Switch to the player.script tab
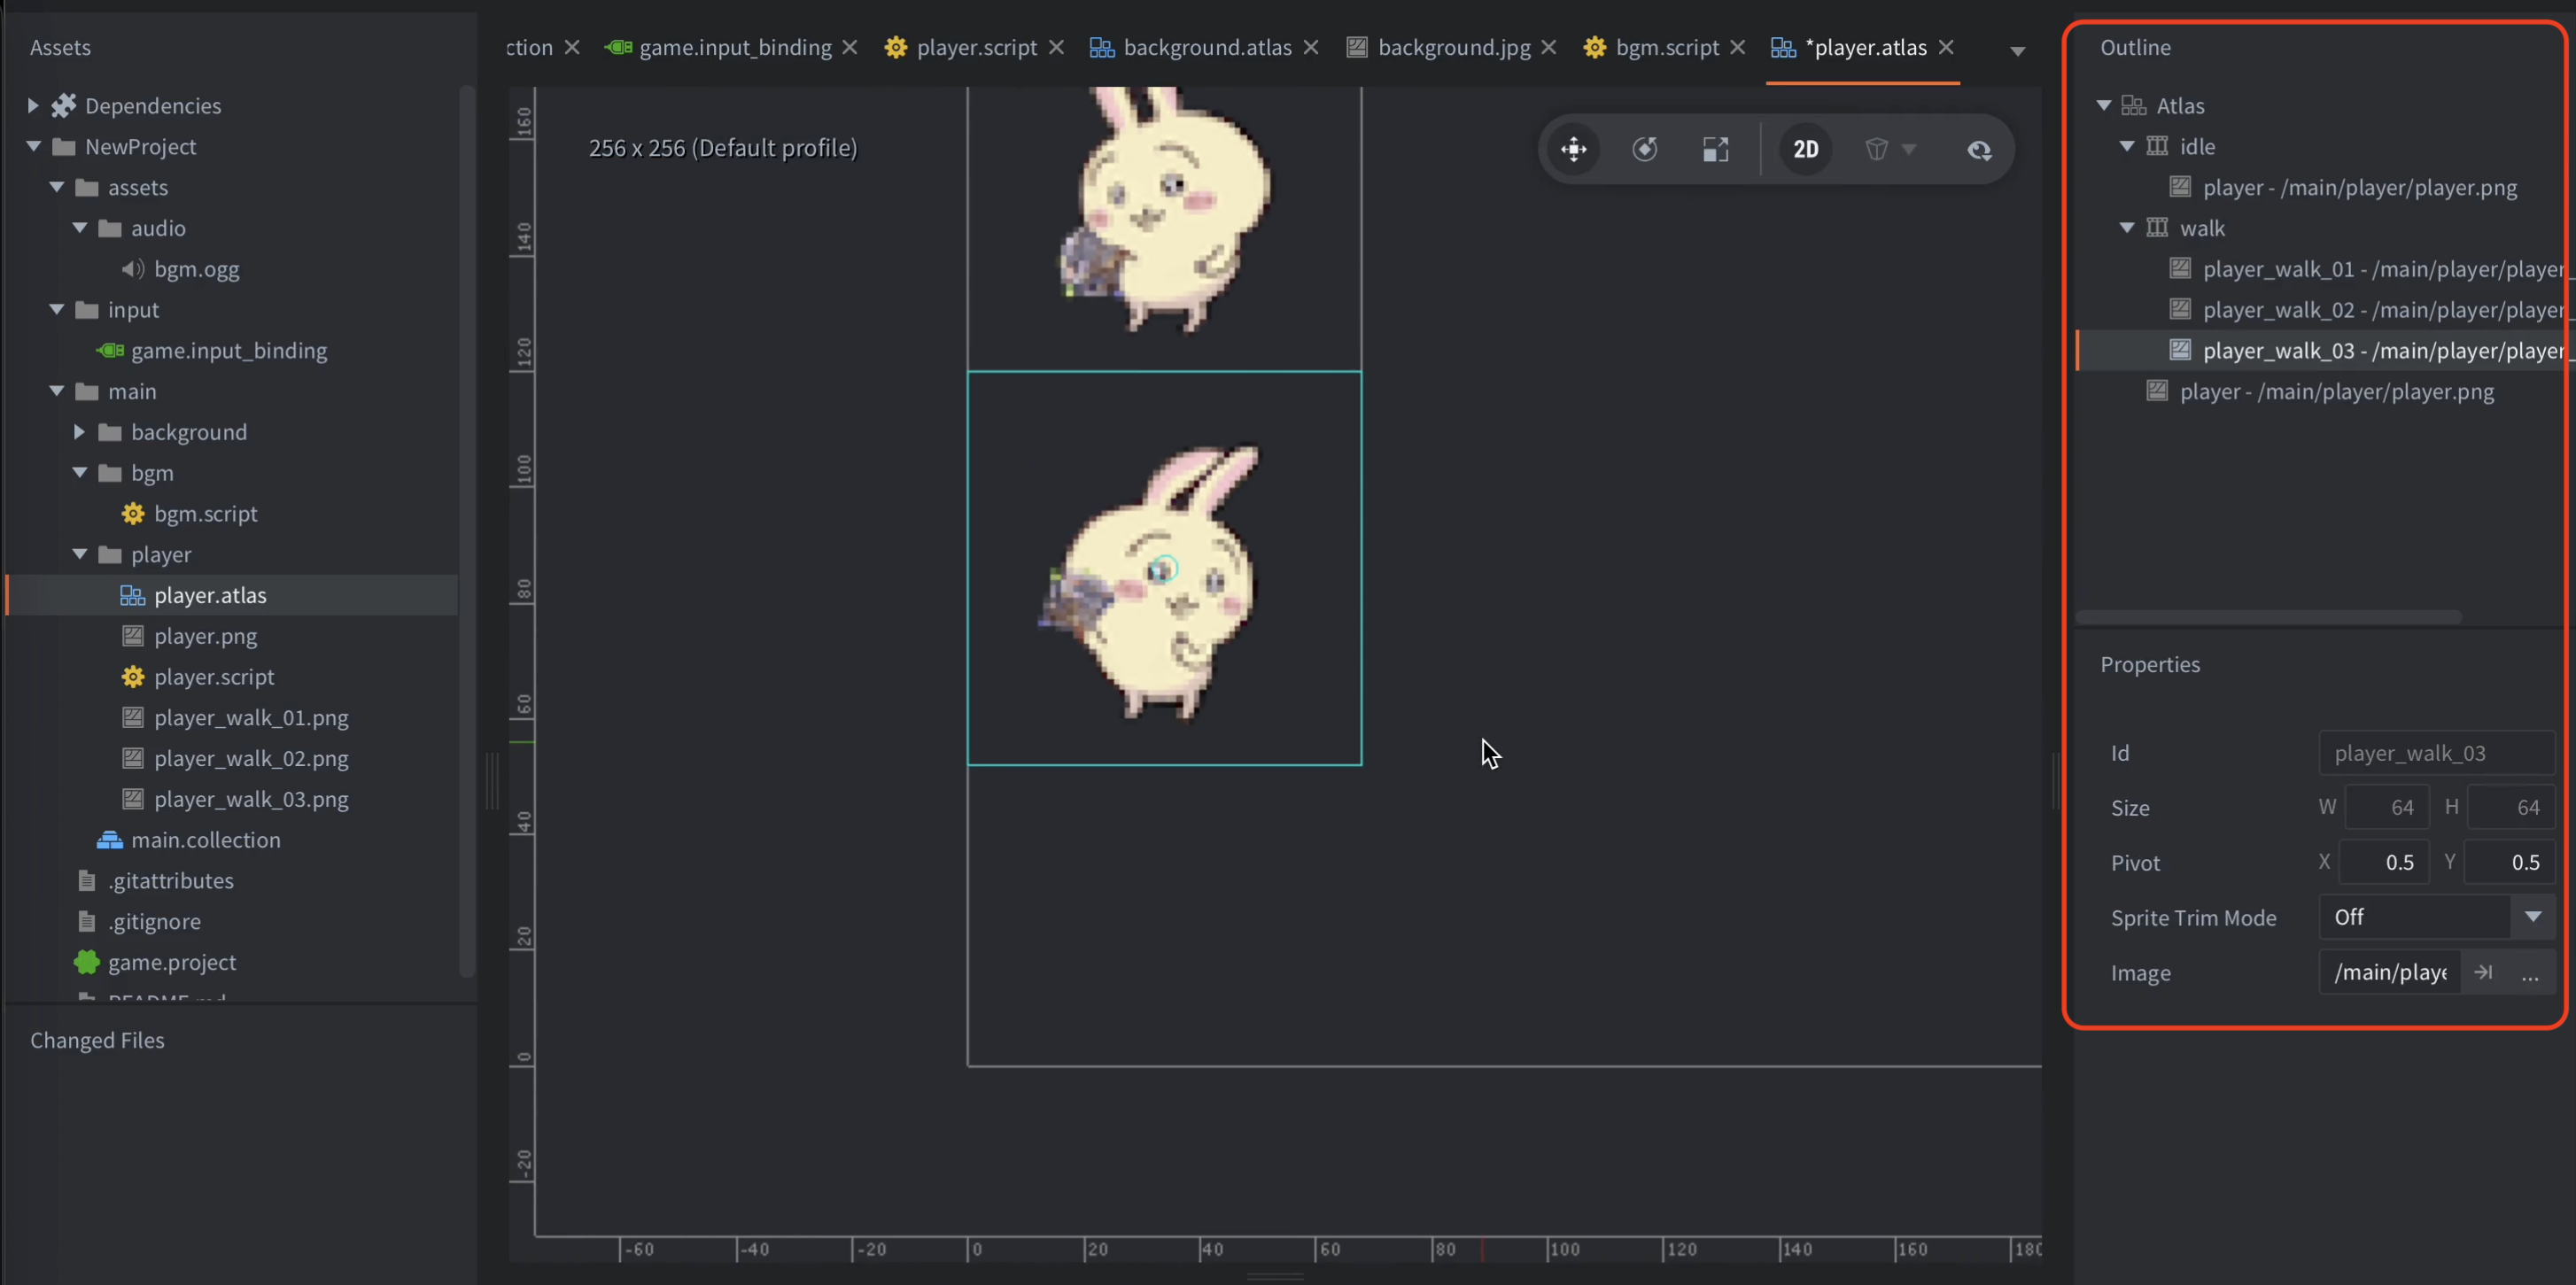The height and width of the screenshot is (1285, 2576). pos(960,47)
